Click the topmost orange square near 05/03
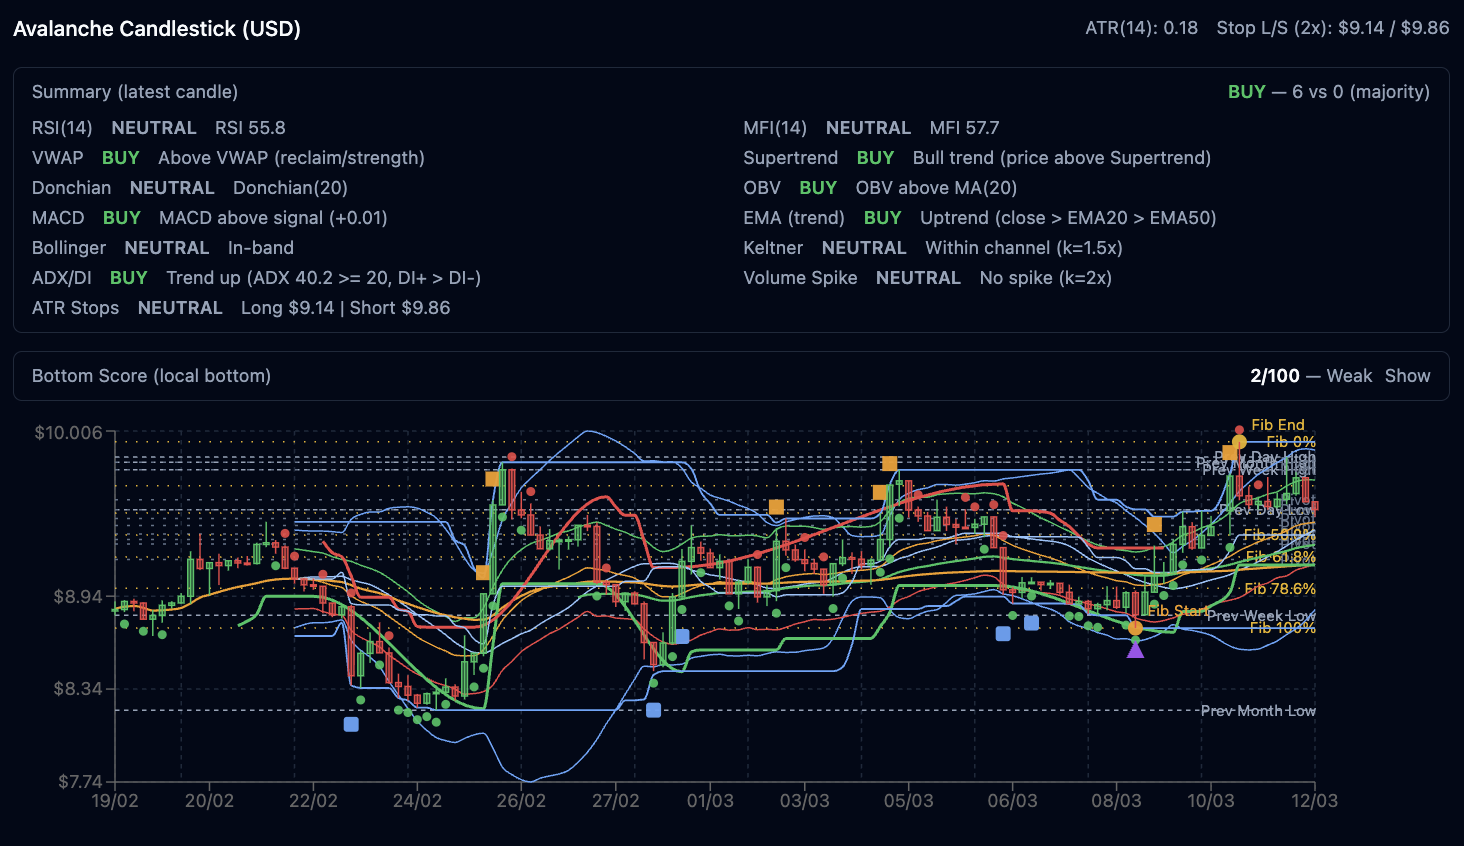This screenshot has height=846, width=1464. (x=889, y=463)
